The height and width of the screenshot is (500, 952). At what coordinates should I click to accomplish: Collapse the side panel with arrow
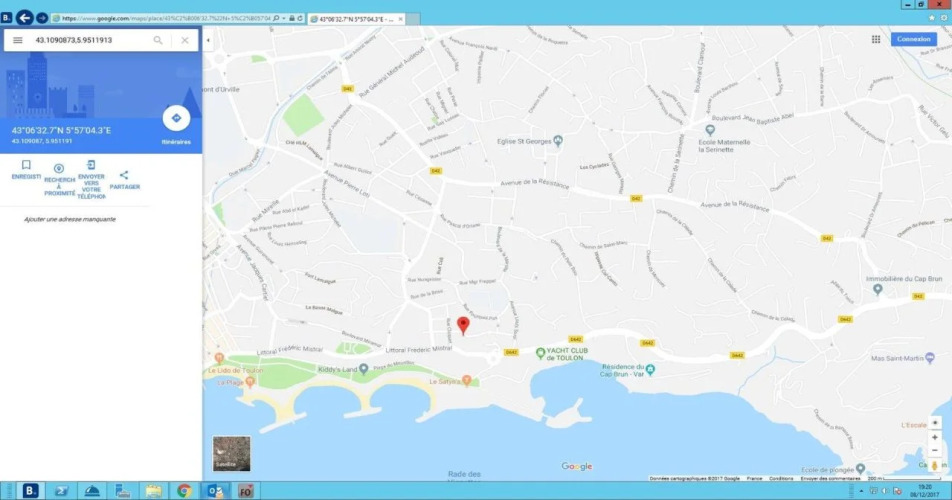(208, 40)
